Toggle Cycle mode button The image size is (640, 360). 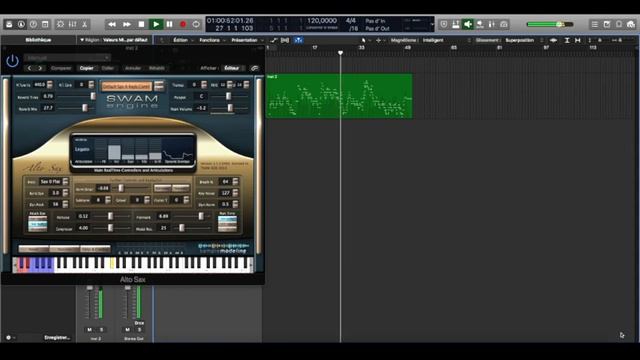pyautogui.click(x=196, y=24)
